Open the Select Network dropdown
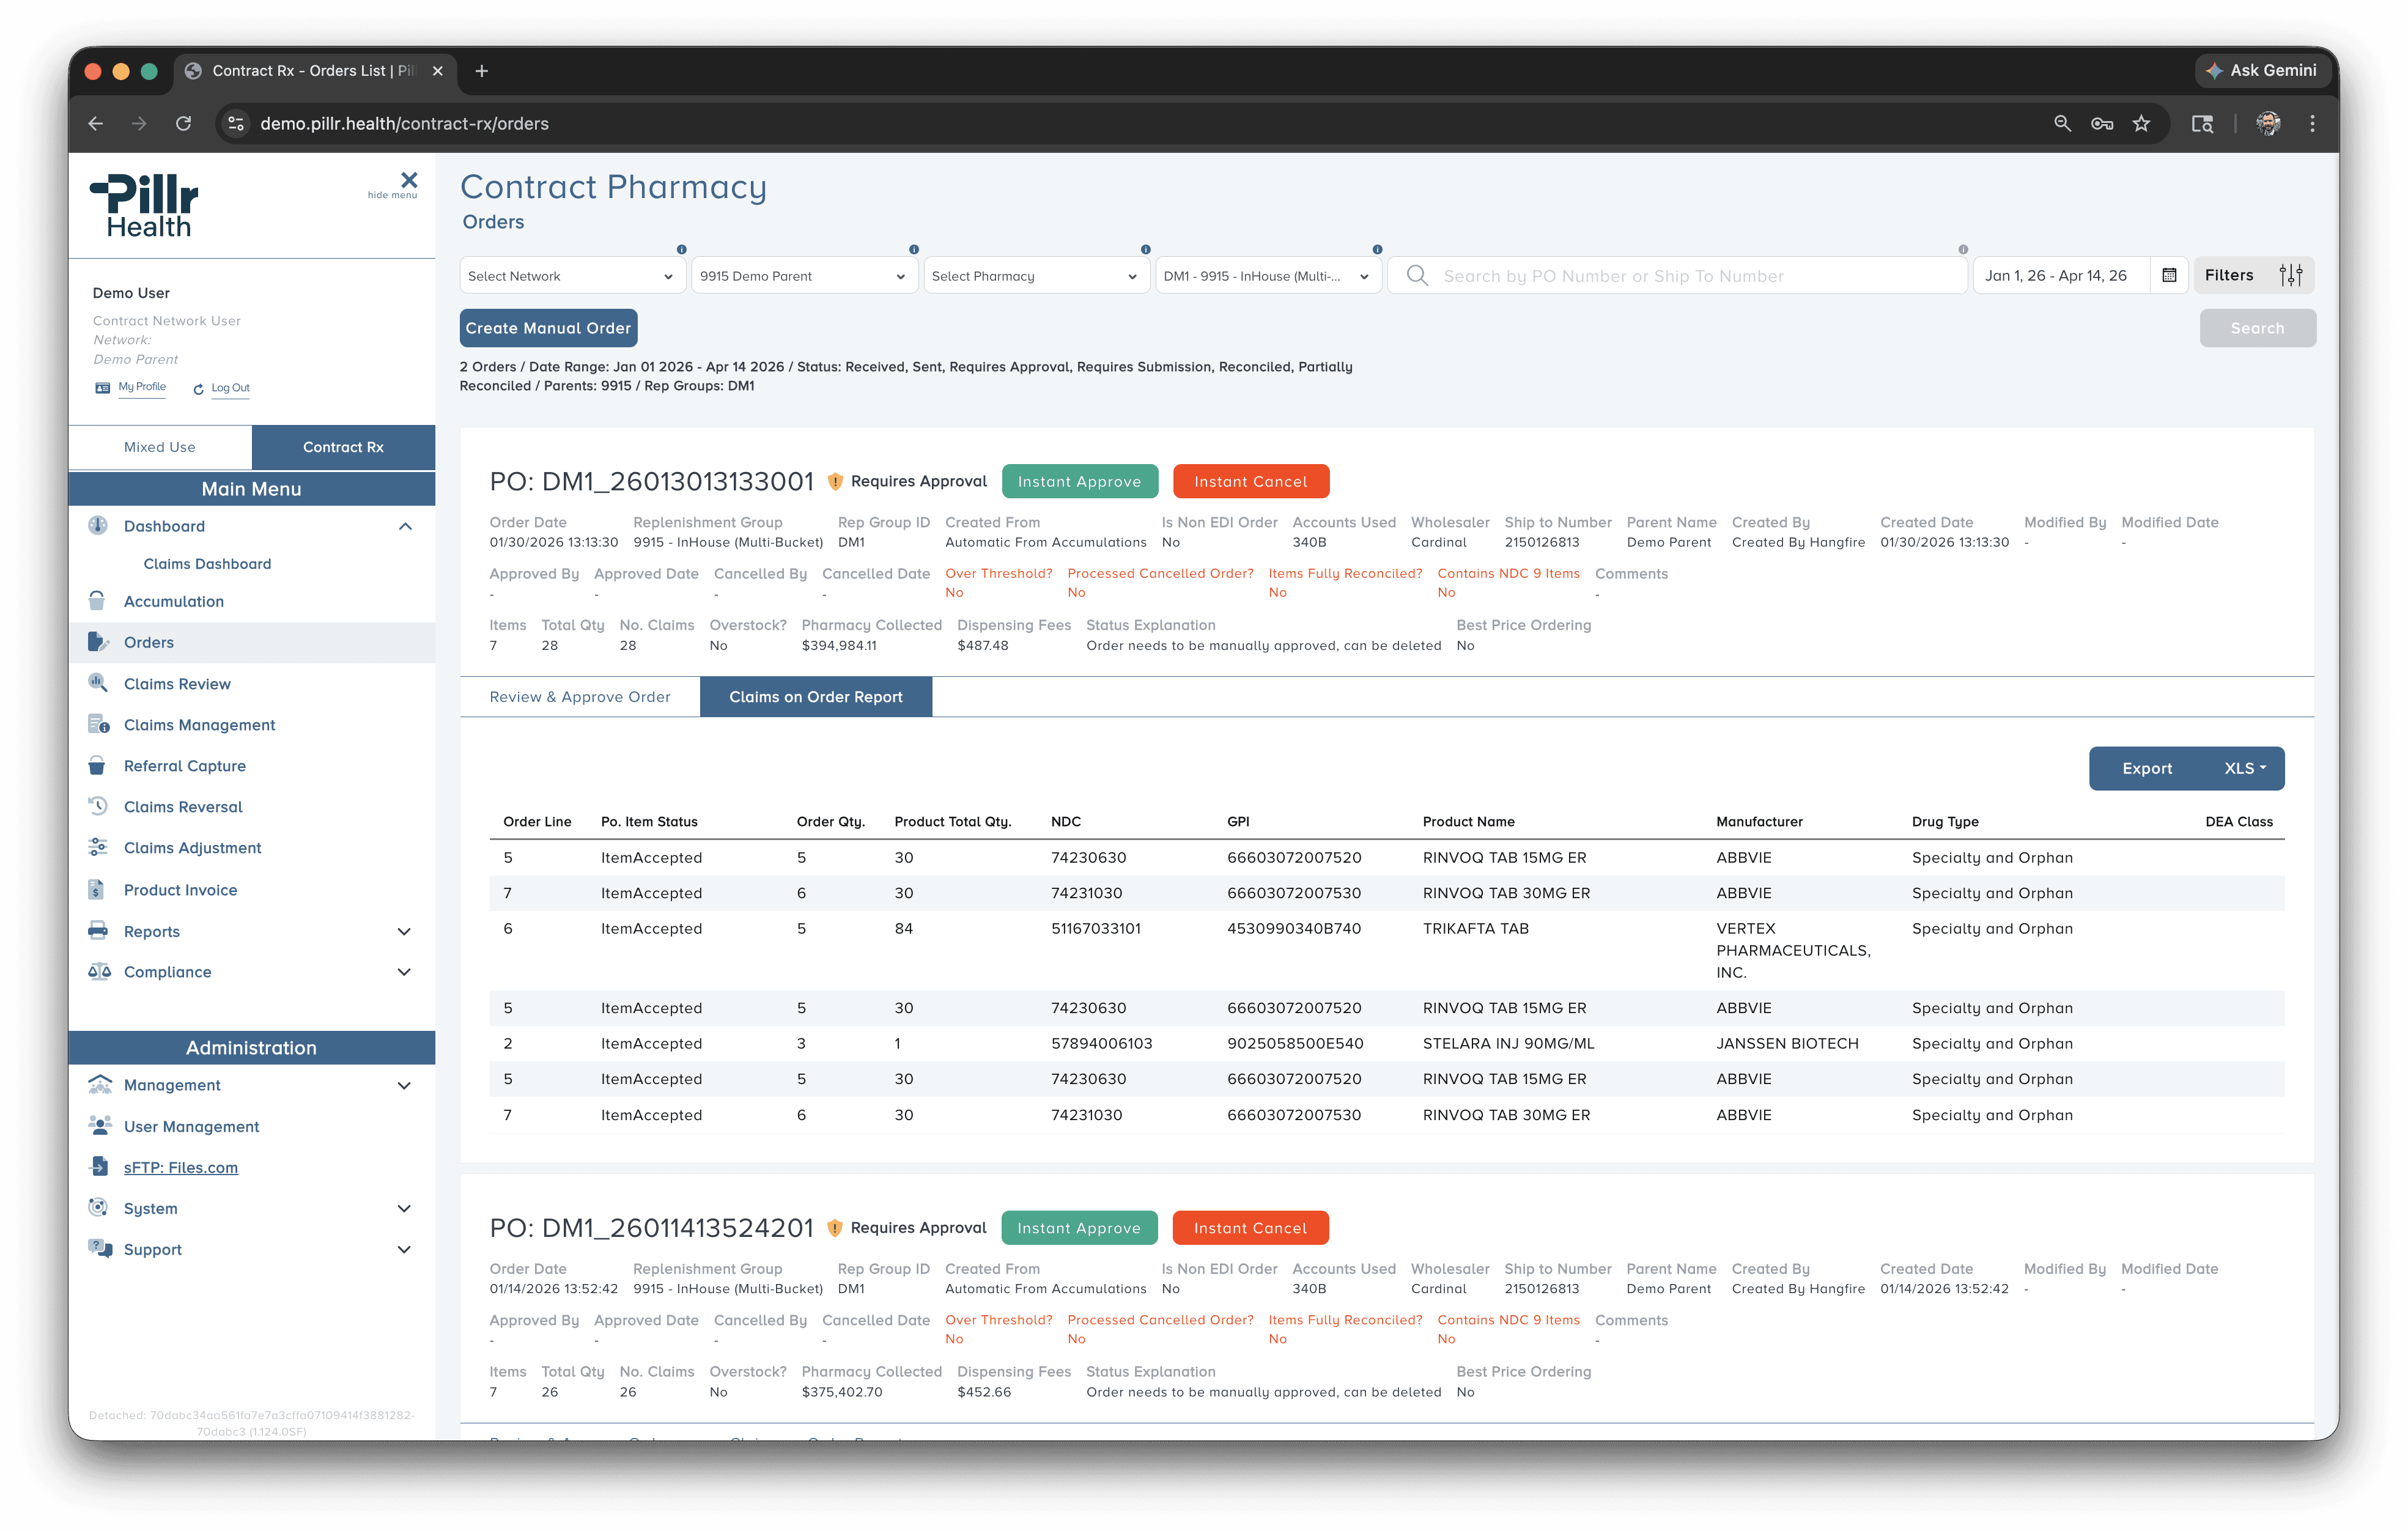Viewport: 2408px width, 1531px height. pos(571,276)
